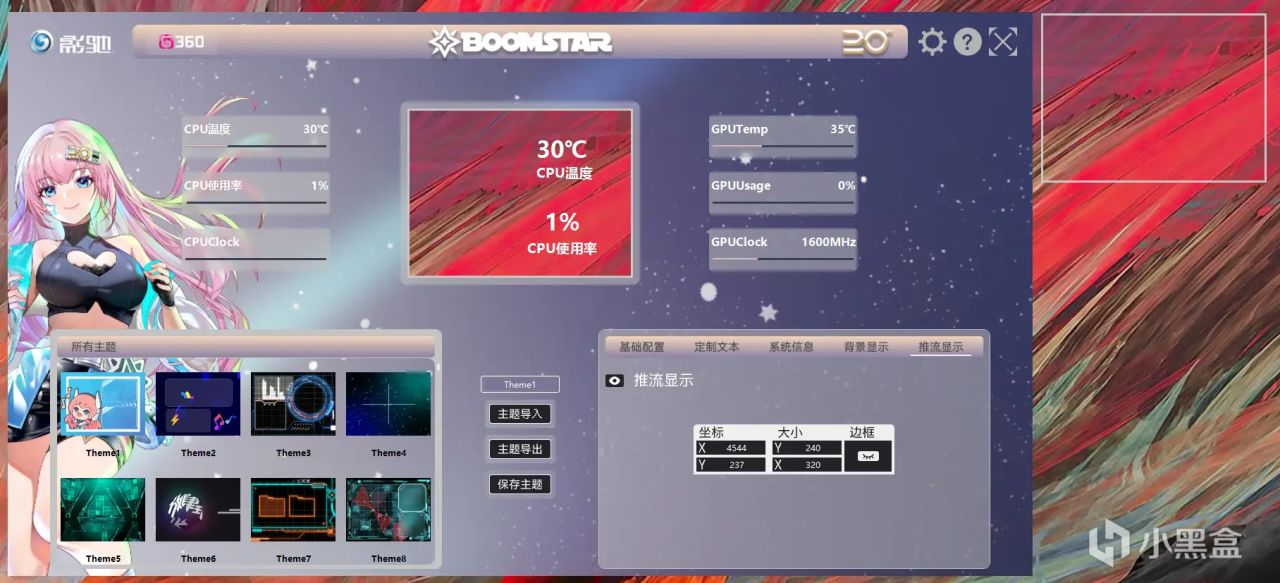Screen dimensions: 1280x583
Task: Open settings via the gear icon
Action: [x=932, y=42]
